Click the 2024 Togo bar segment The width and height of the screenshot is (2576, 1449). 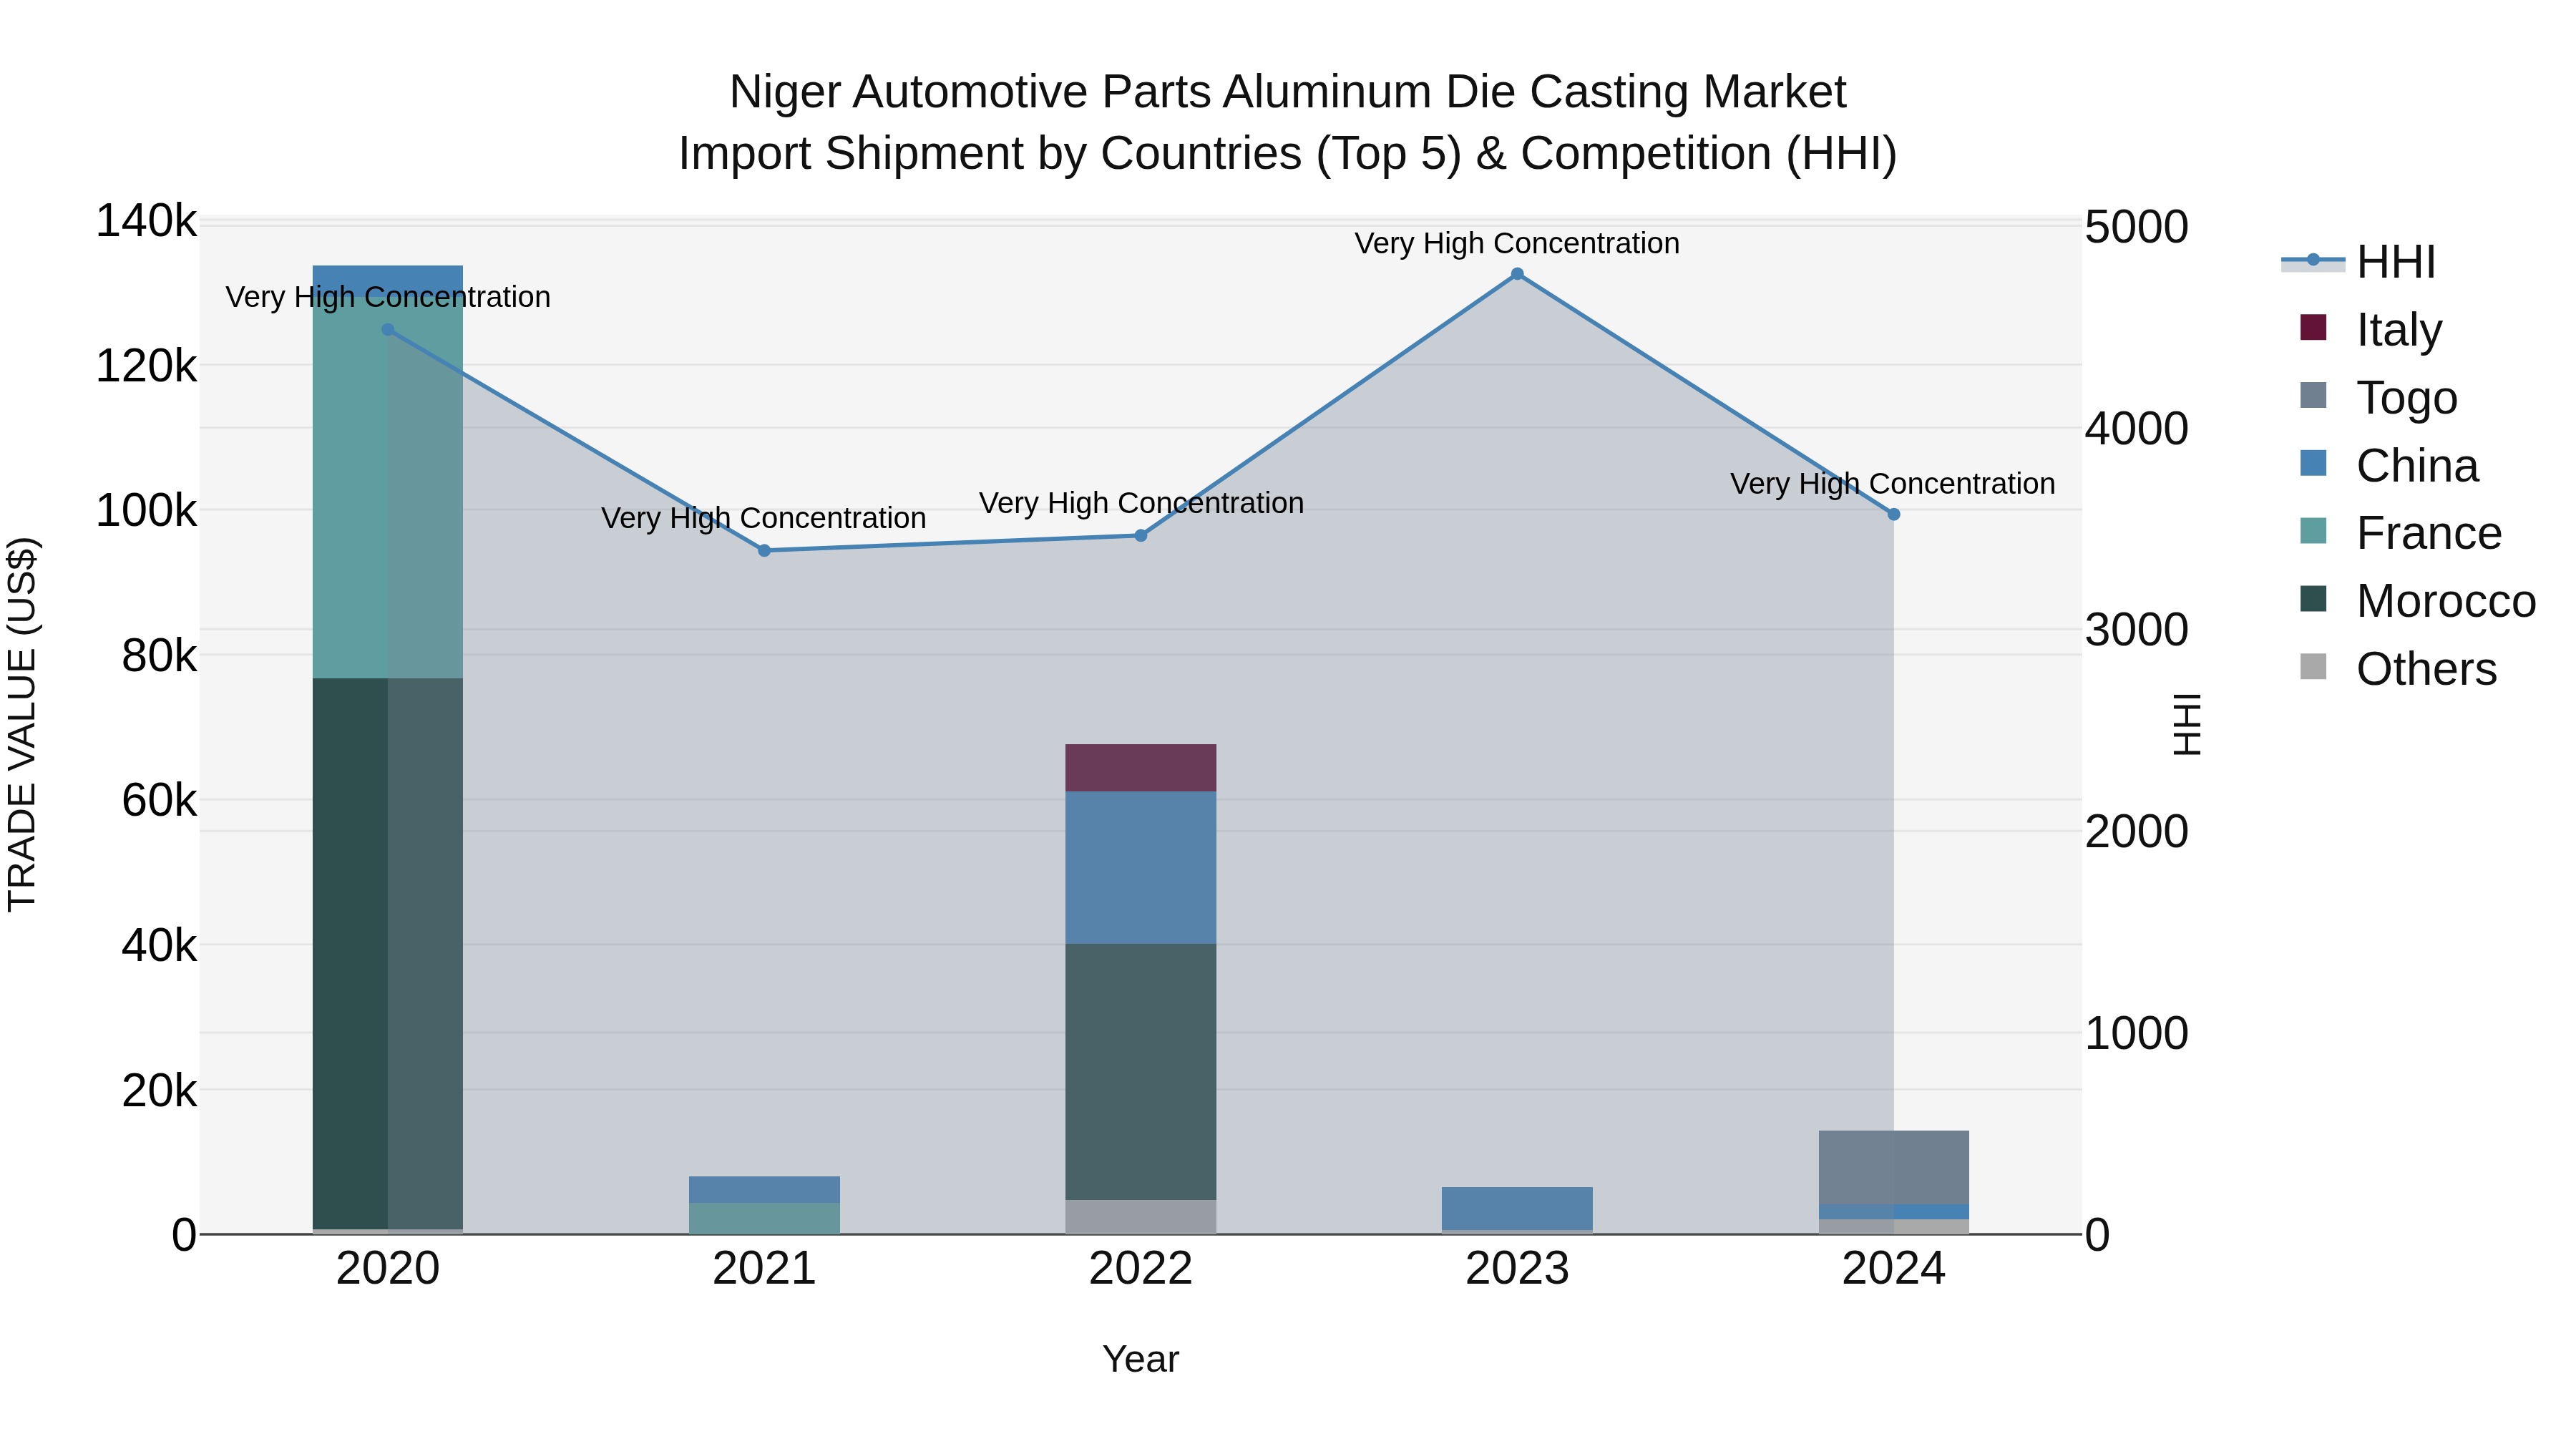coord(1893,1168)
